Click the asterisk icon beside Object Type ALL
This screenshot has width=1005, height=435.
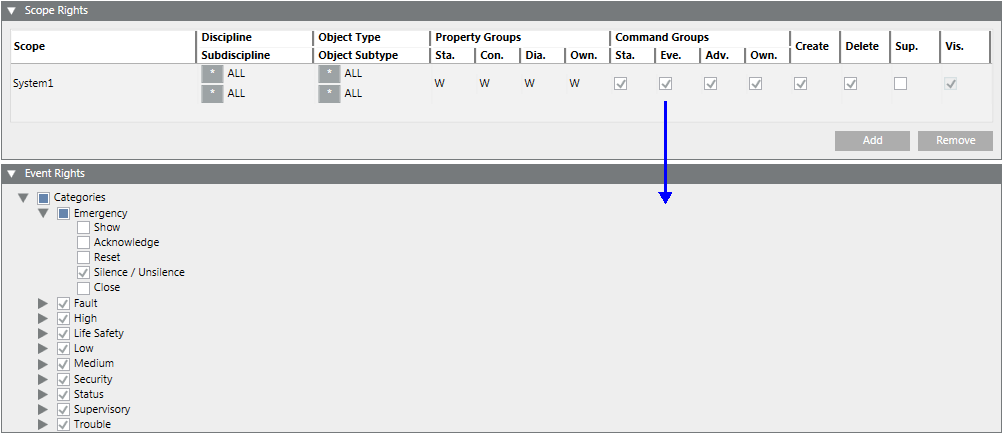(328, 74)
